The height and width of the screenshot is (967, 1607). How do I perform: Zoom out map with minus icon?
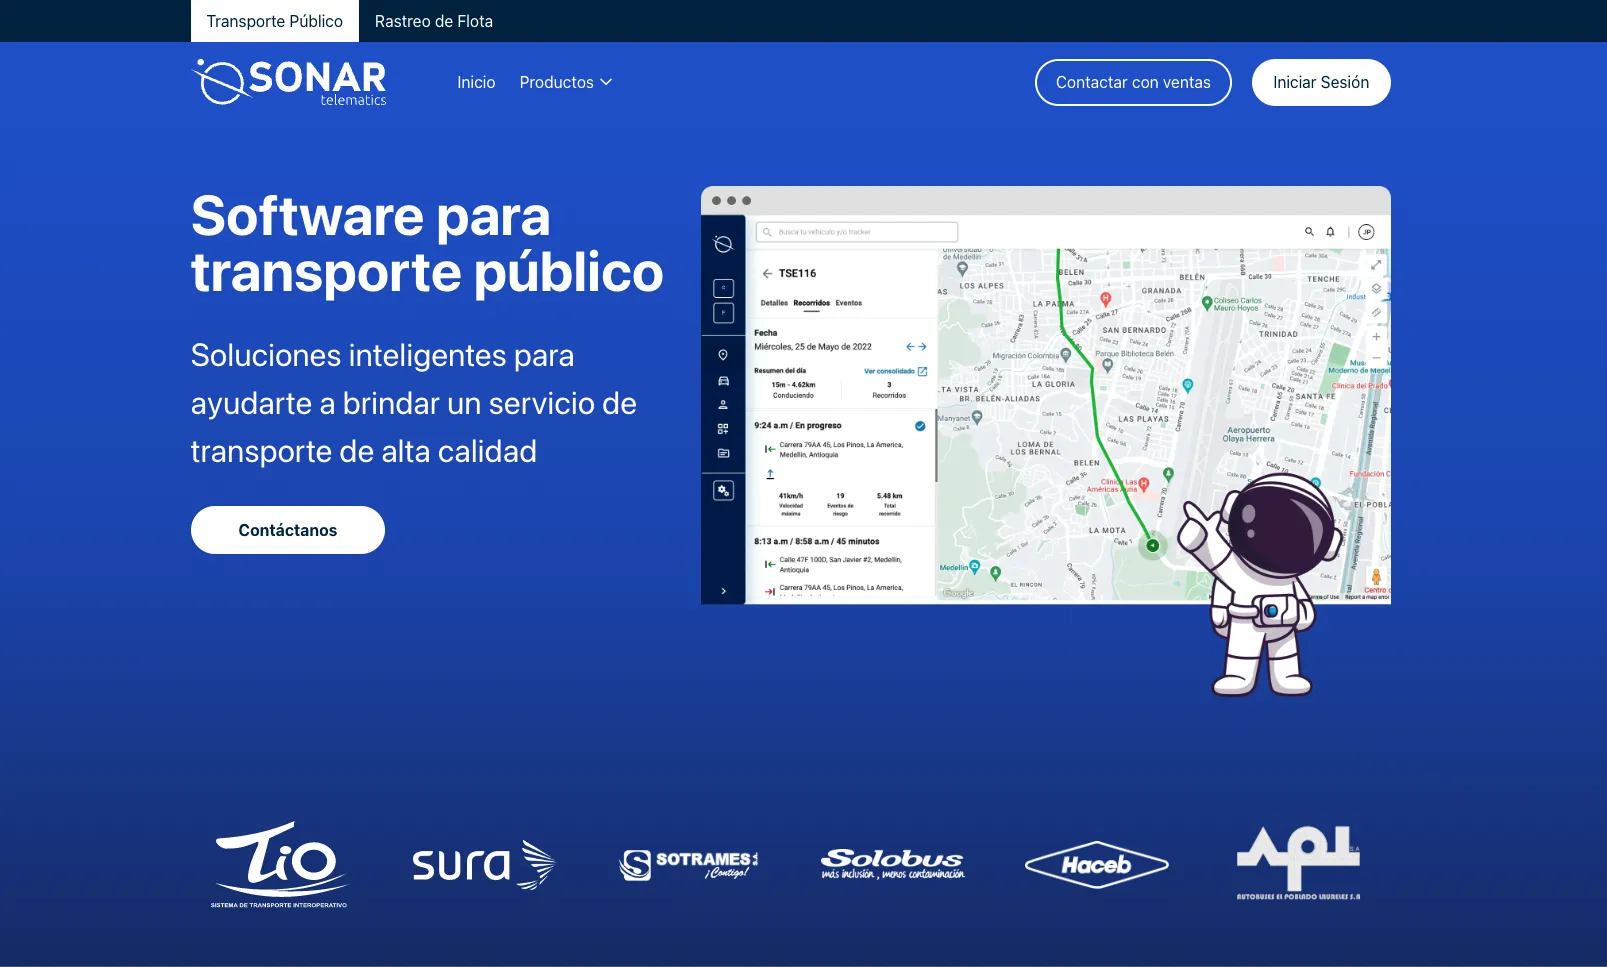click(1376, 357)
